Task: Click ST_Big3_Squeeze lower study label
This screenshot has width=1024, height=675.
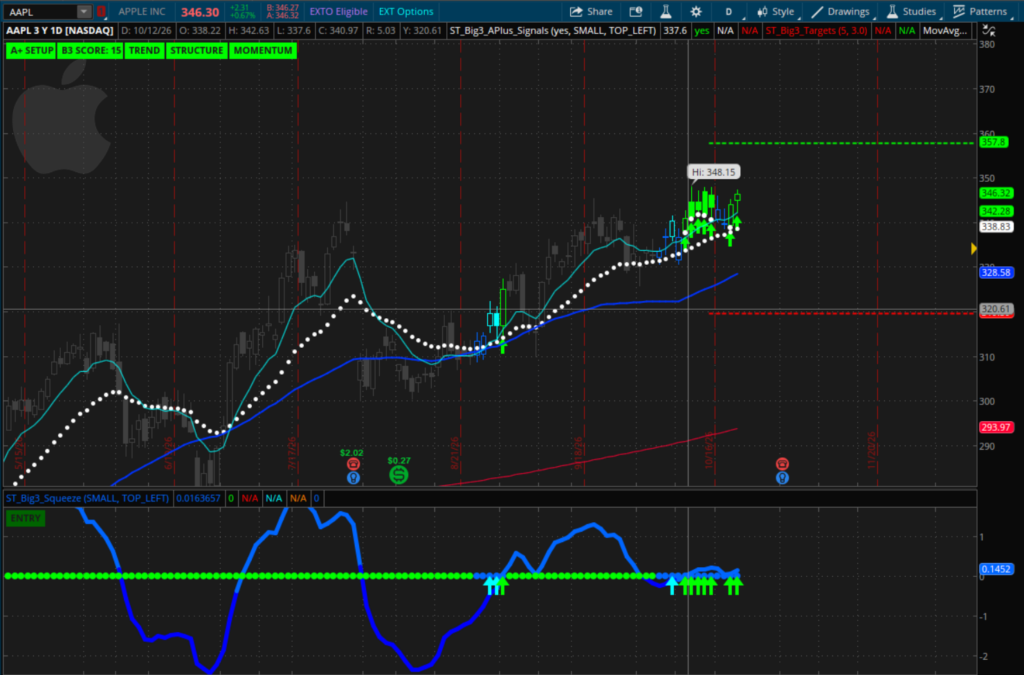Action: (87, 498)
